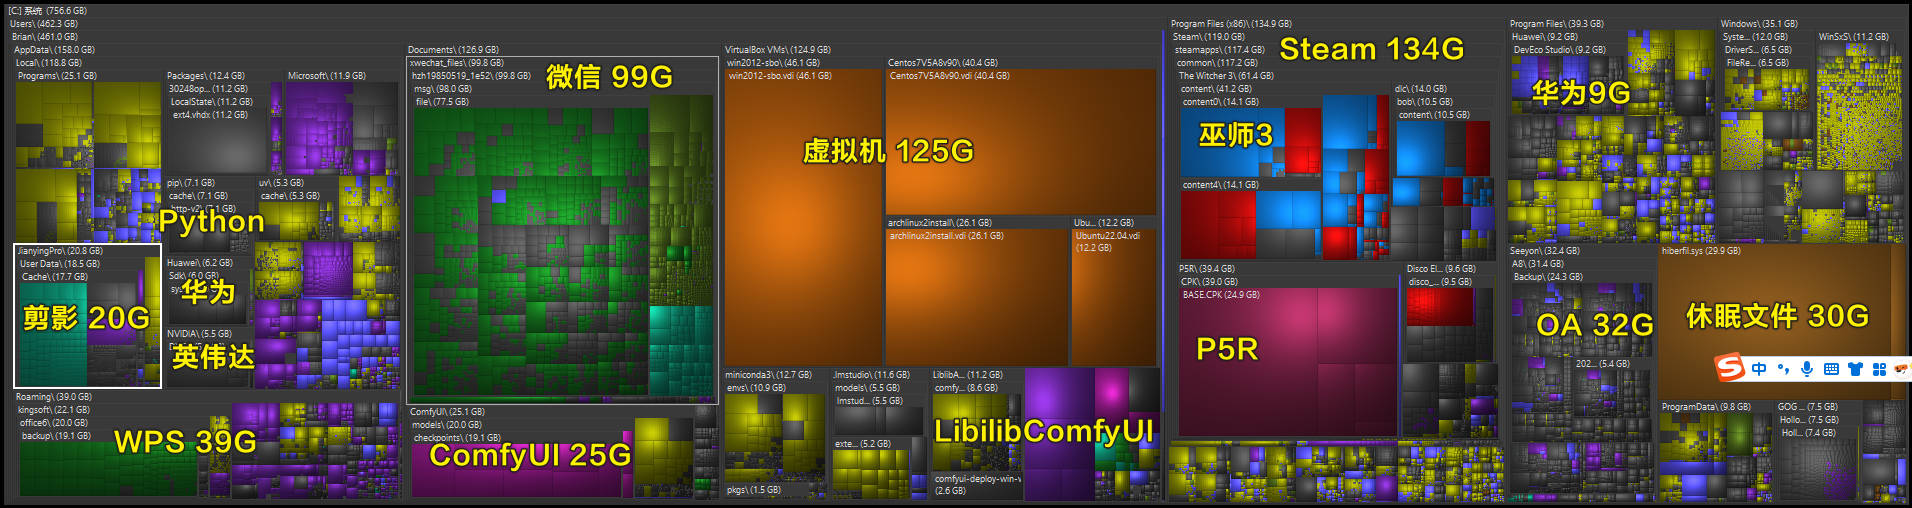
Task: Select the 'miniconda3\ (12.7 GB)' folder
Action: 769,375
